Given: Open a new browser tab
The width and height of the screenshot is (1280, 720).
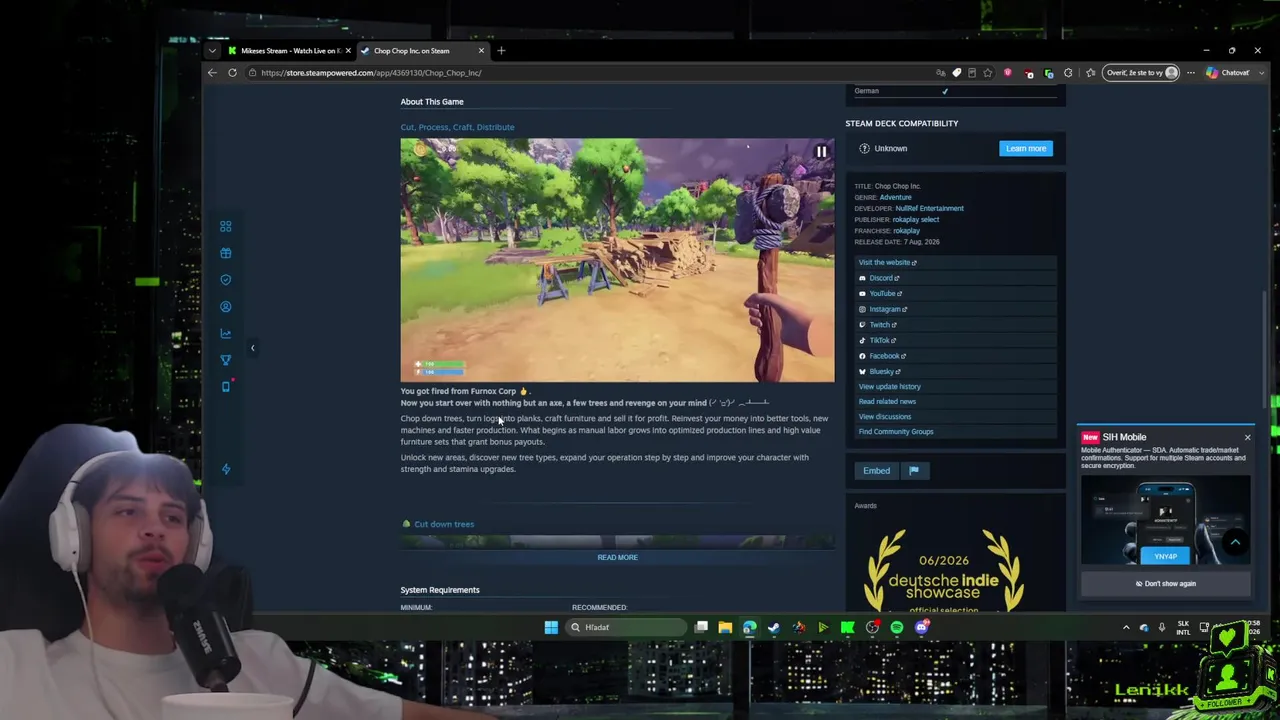Looking at the screenshot, I should [501, 51].
